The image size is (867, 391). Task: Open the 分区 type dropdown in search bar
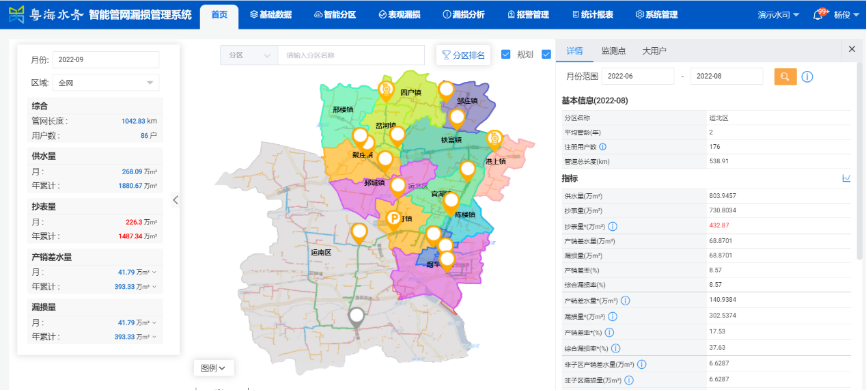point(249,55)
